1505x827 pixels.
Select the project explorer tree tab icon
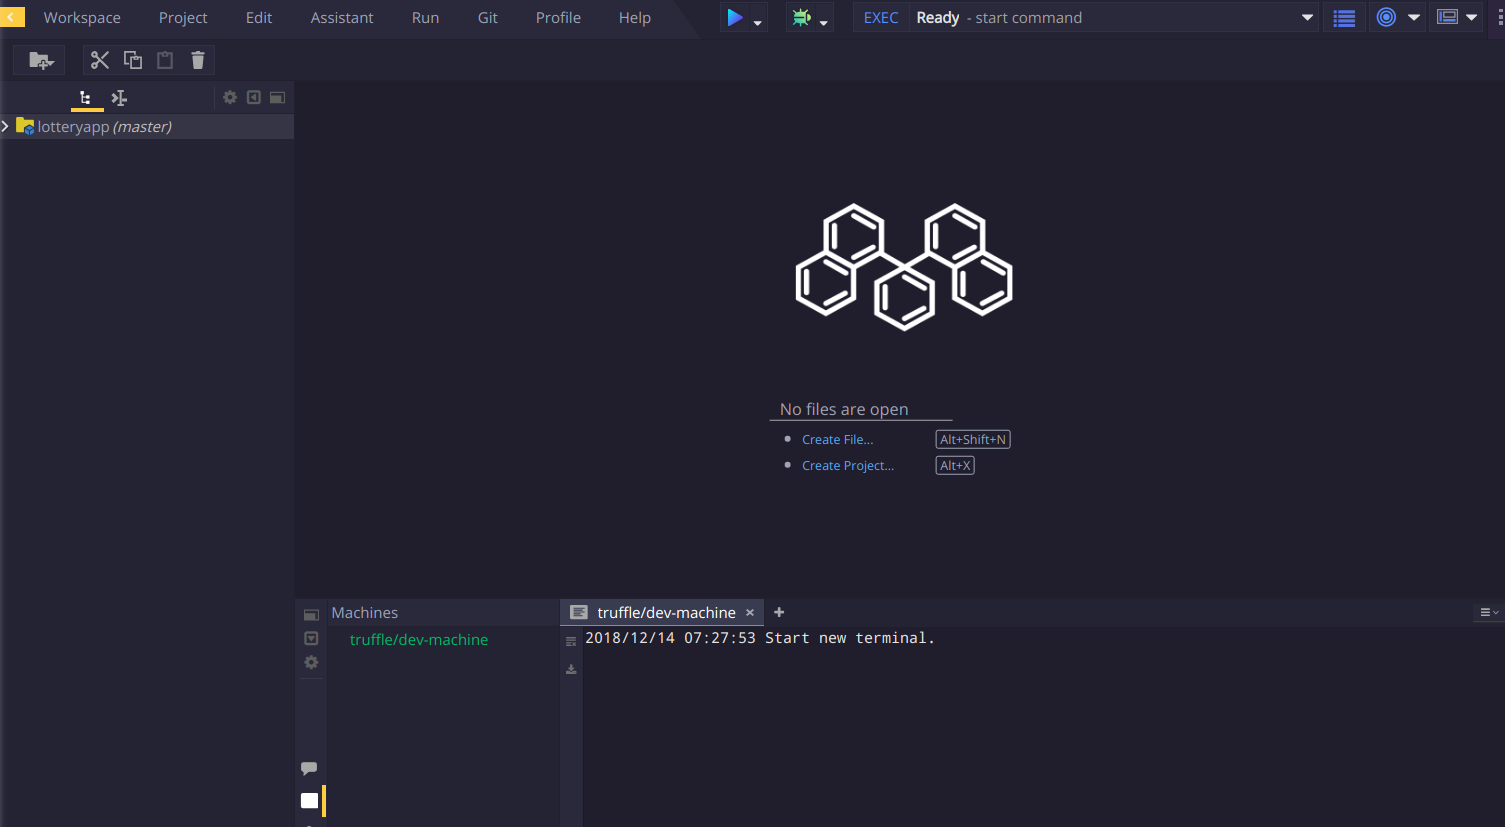[86, 98]
